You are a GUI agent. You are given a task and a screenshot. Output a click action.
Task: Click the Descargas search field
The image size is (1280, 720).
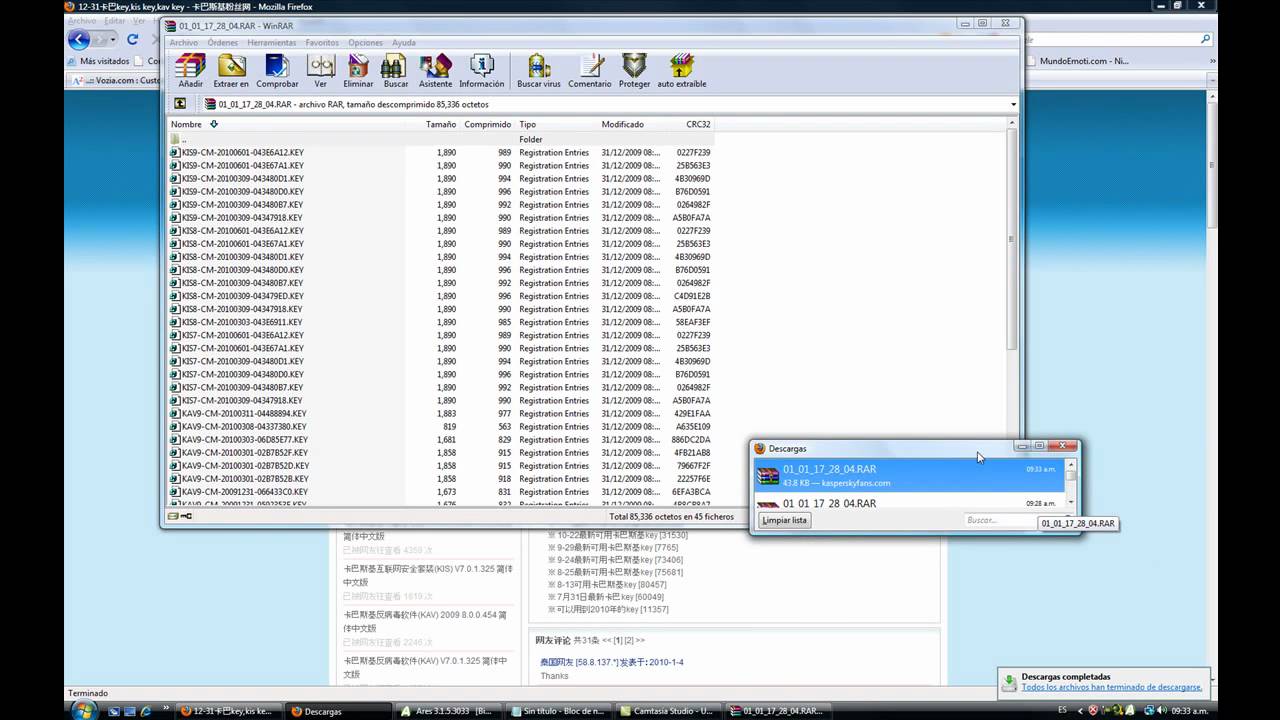tap(1000, 520)
